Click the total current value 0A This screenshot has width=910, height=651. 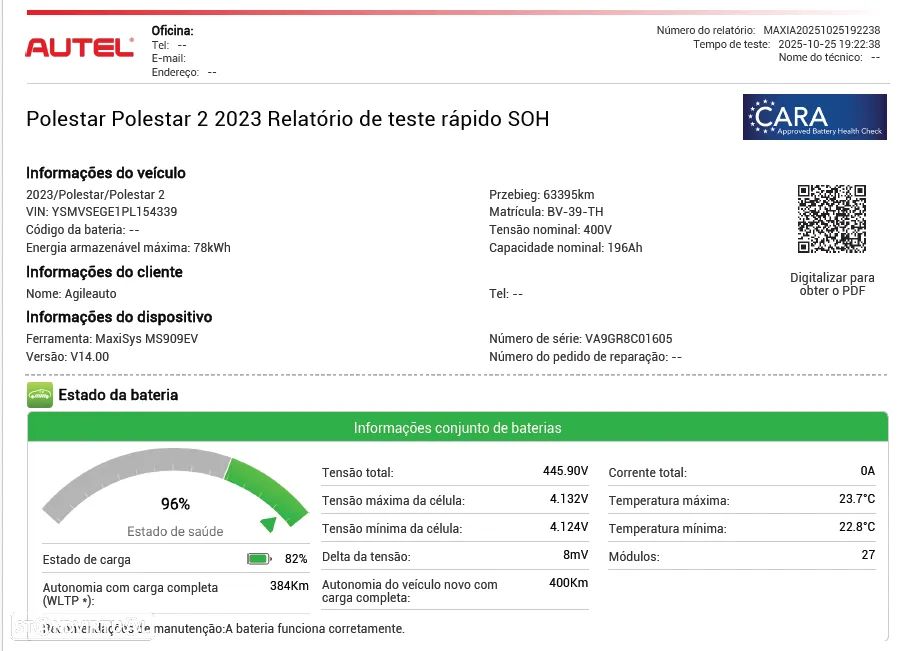[868, 471]
